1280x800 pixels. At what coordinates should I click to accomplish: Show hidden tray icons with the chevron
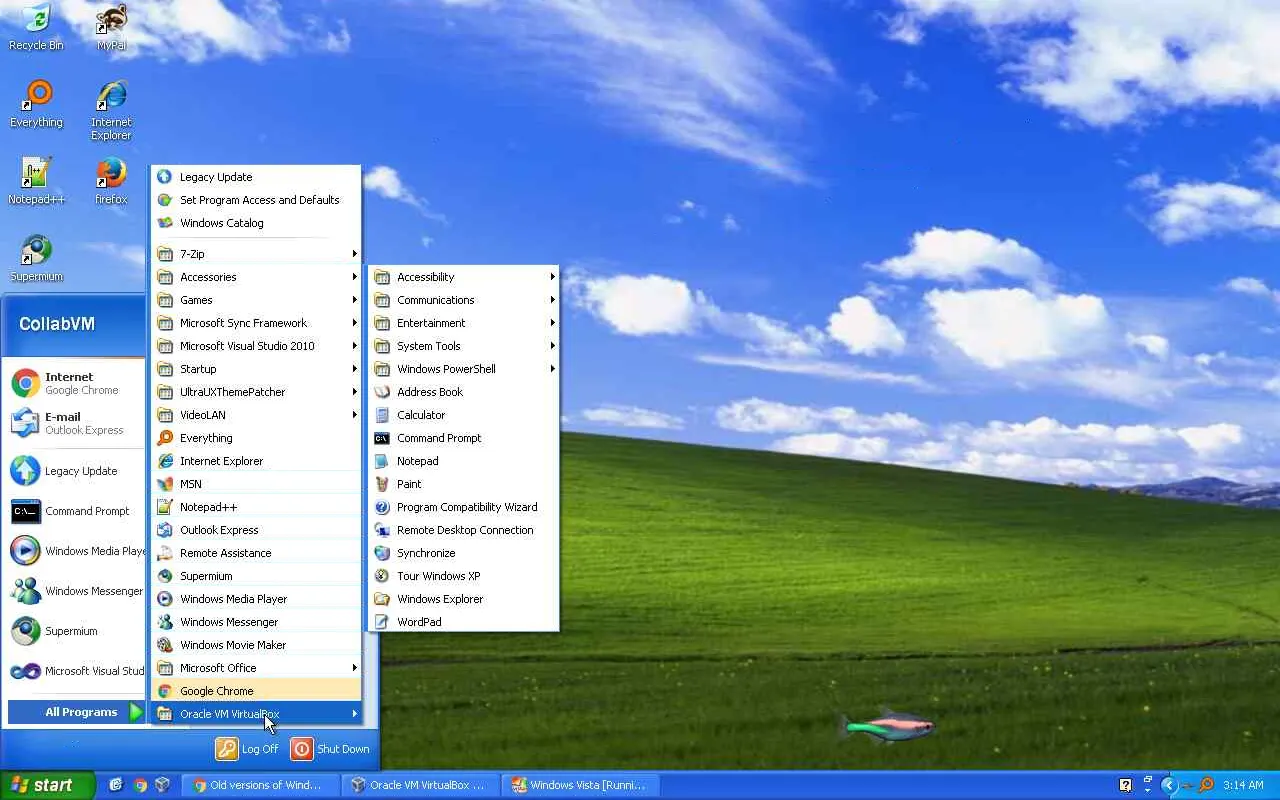point(1168,785)
